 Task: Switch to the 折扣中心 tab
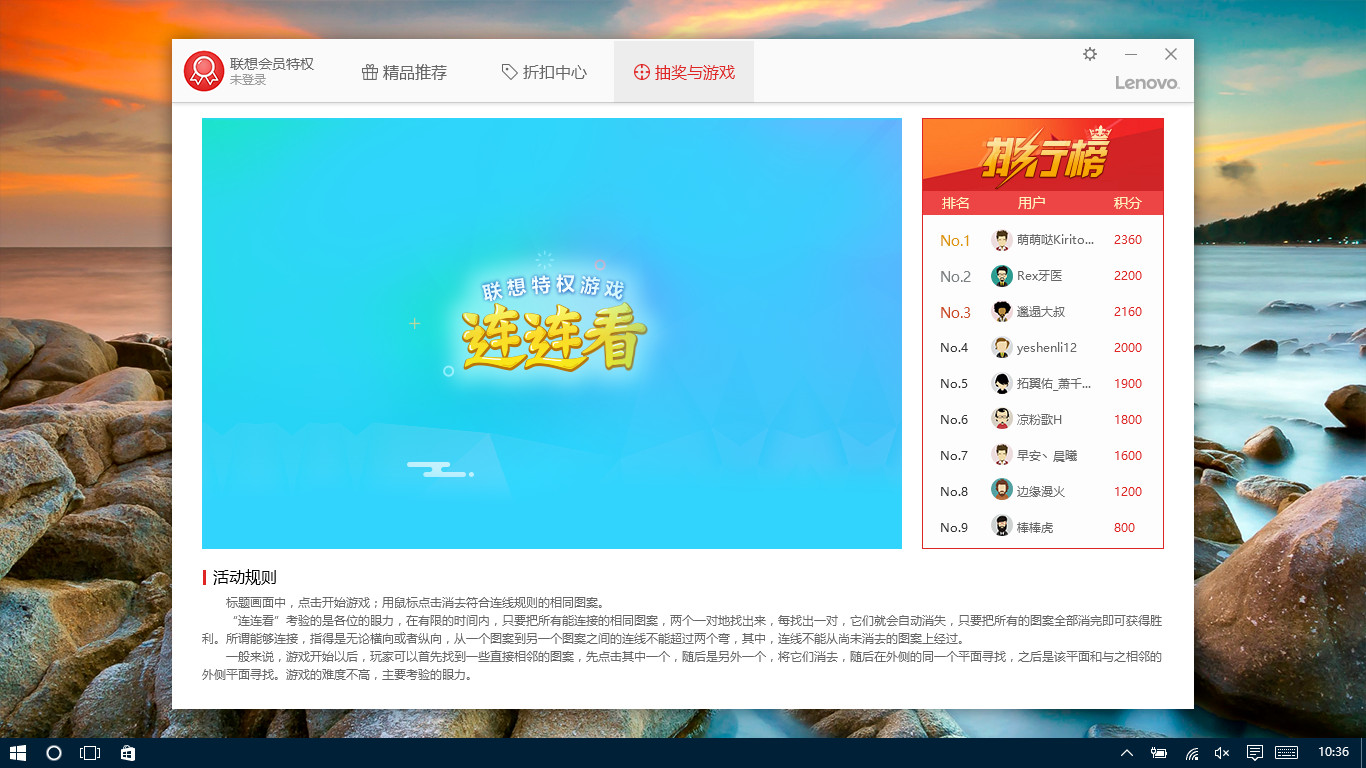point(544,72)
